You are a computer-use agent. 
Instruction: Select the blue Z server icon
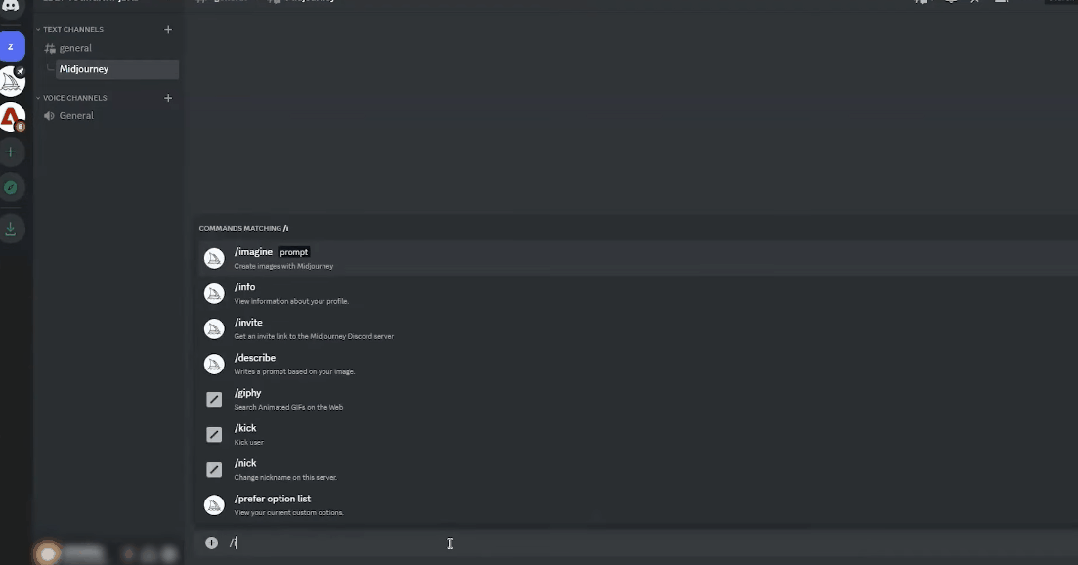pos(11,47)
